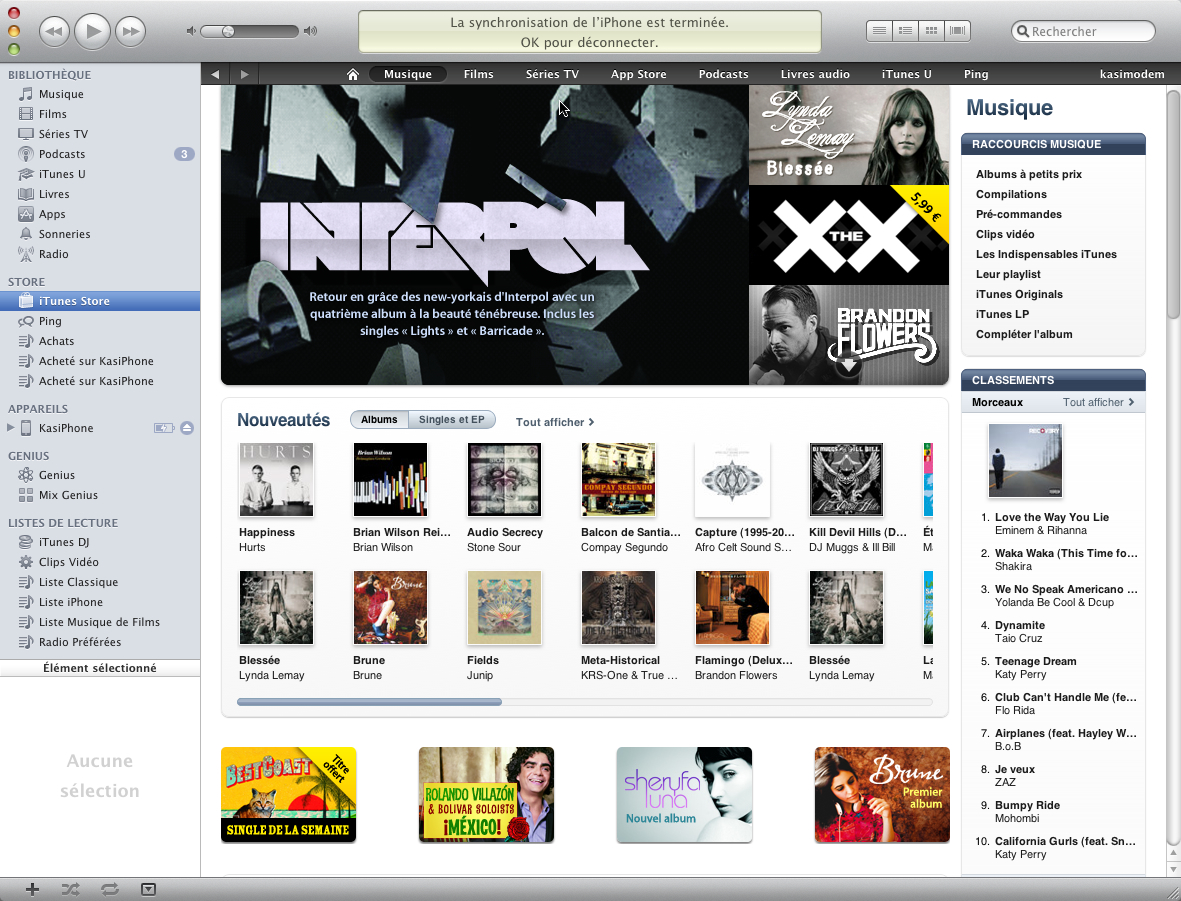
Task: Expand the KasiPhone device disclosure triangle
Action: [x=11, y=428]
